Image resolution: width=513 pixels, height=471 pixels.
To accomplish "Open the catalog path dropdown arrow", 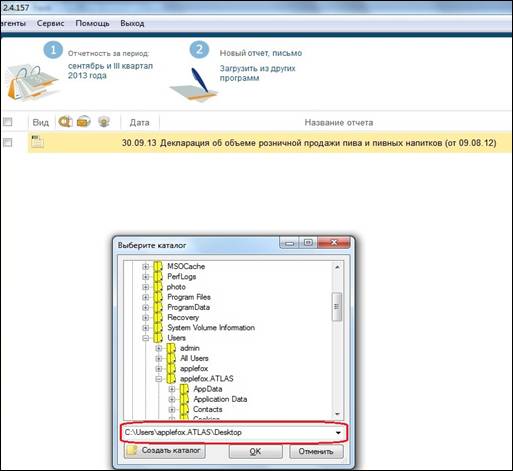I will (338, 433).
